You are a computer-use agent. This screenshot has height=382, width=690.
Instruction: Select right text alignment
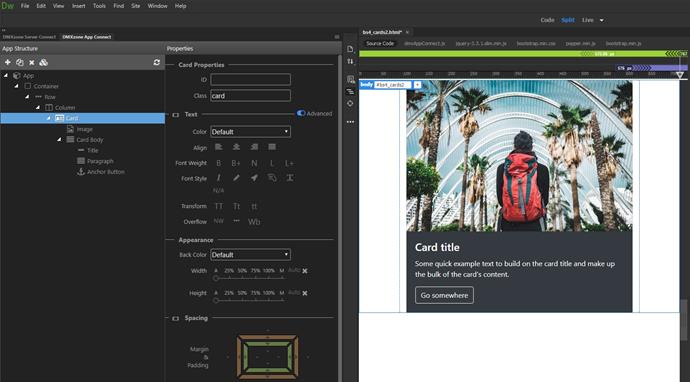click(254, 147)
